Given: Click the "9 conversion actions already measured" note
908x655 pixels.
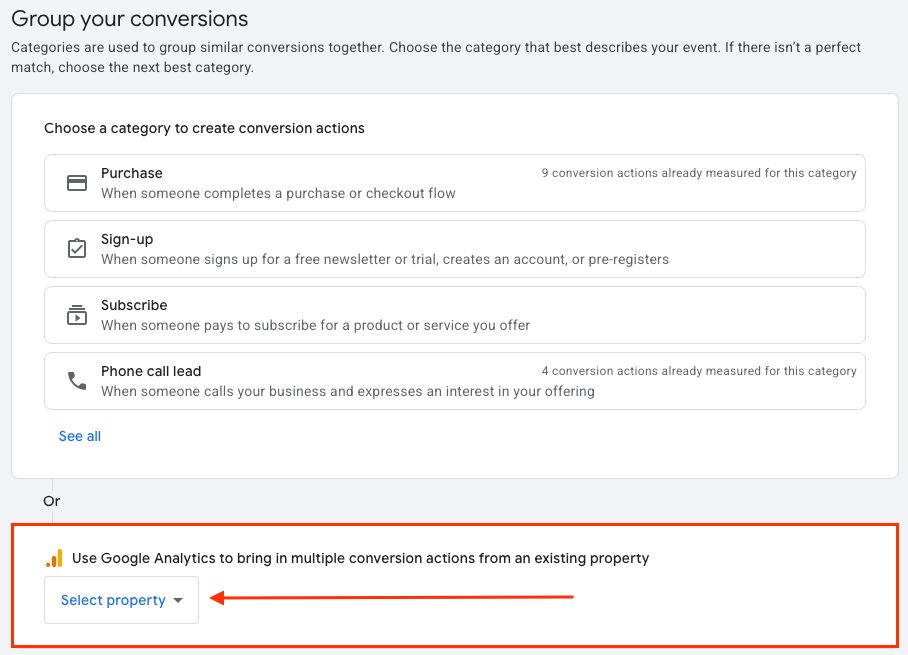Looking at the screenshot, I should click(x=699, y=173).
